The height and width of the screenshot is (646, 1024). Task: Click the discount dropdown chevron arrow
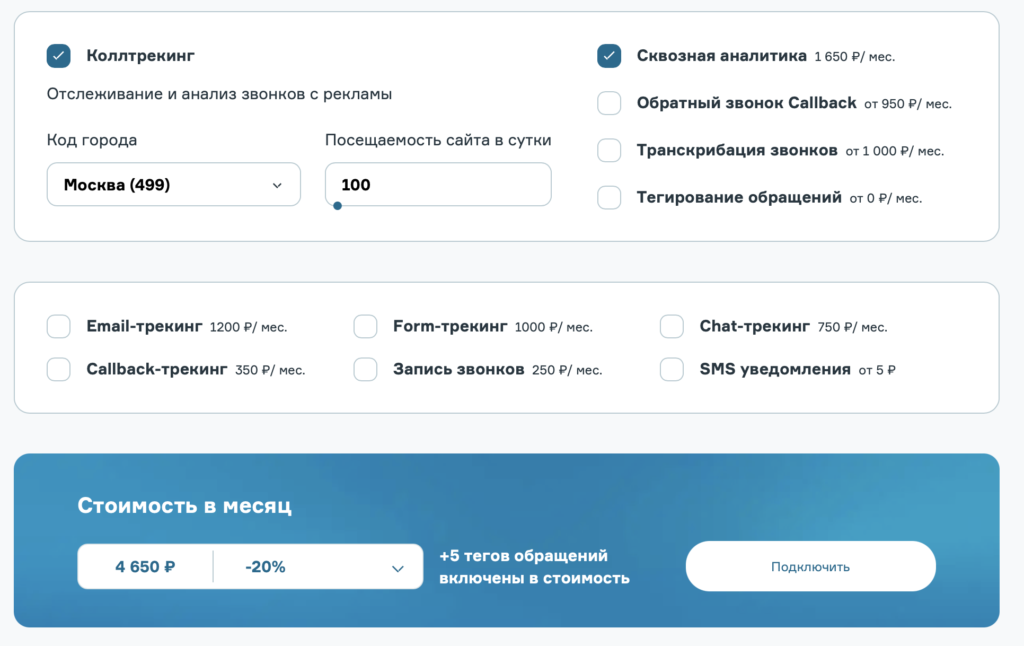point(398,568)
